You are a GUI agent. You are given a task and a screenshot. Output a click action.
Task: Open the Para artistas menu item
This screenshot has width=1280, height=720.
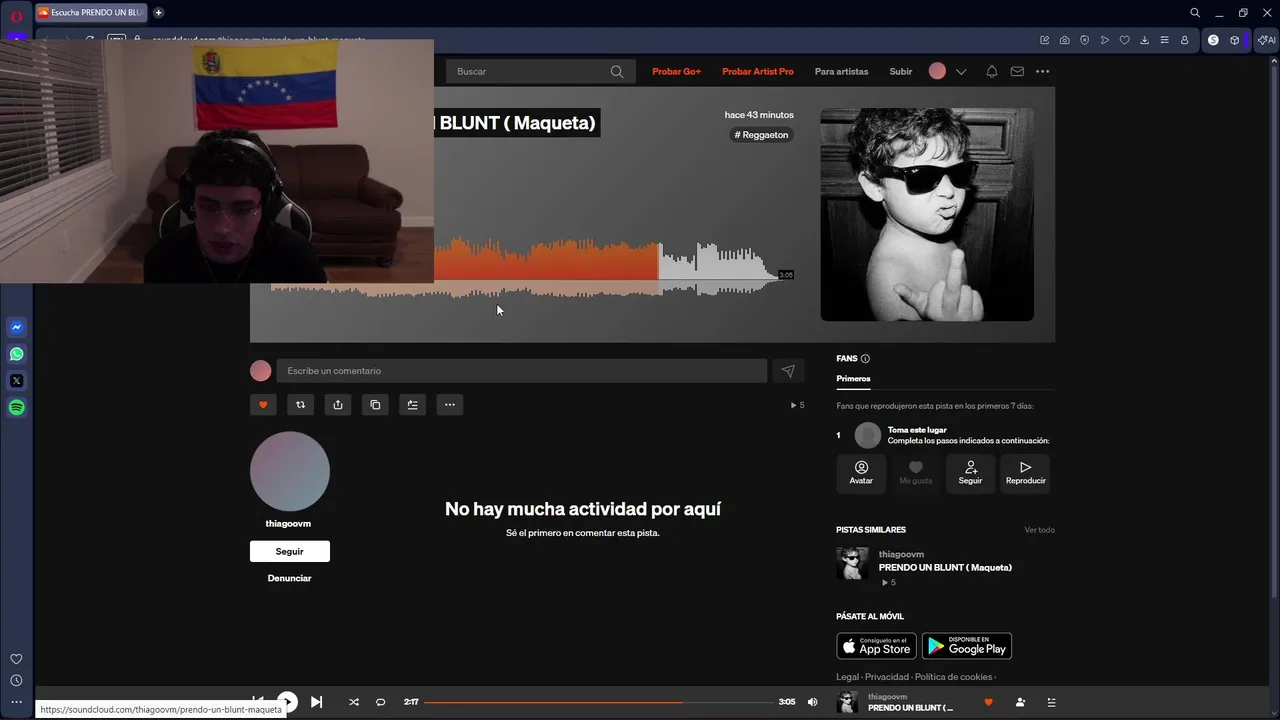tap(842, 72)
